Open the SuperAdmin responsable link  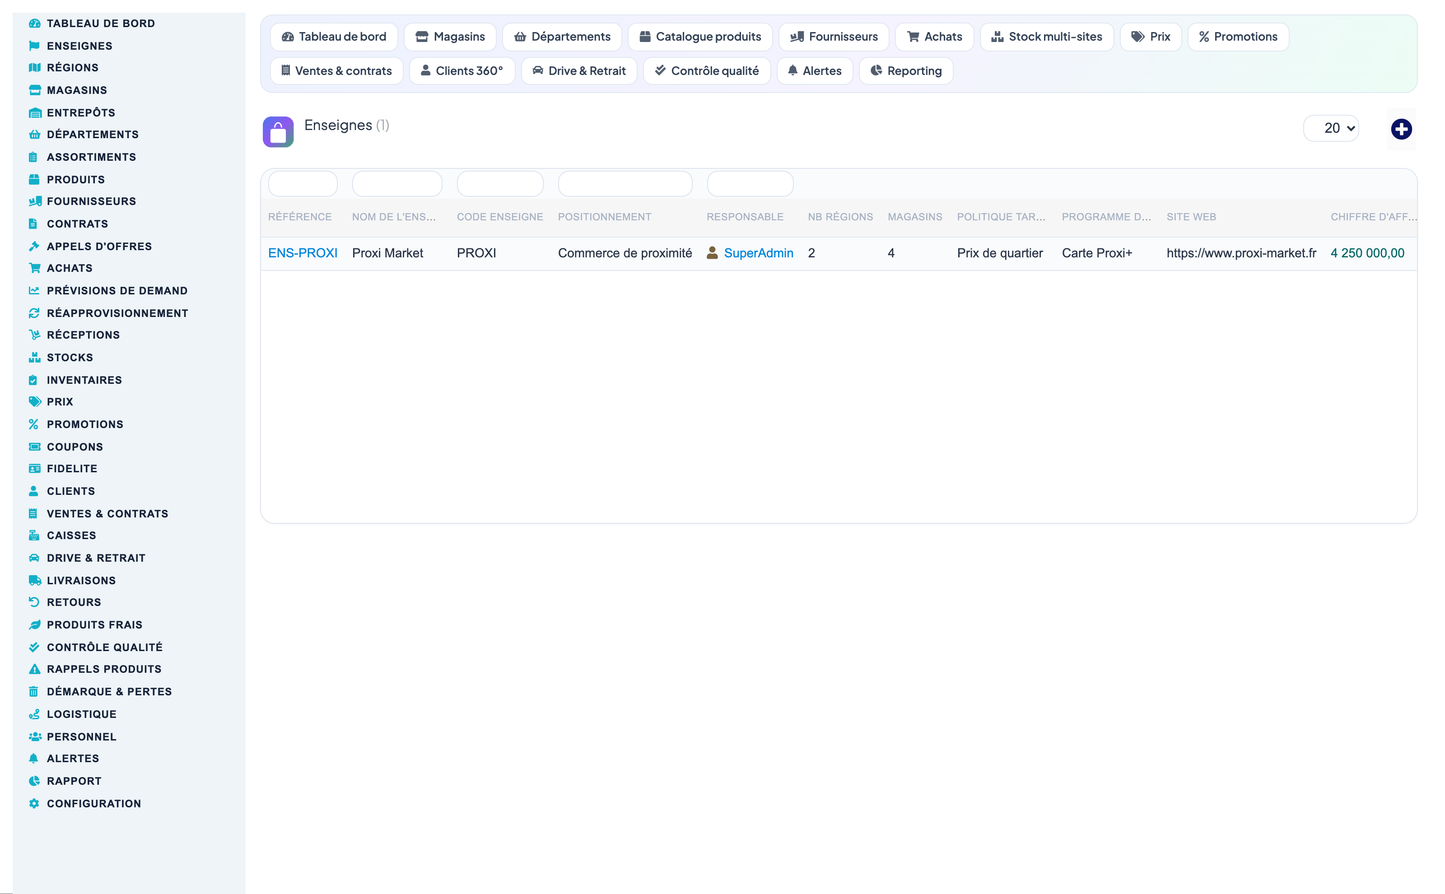click(x=758, y=253)
